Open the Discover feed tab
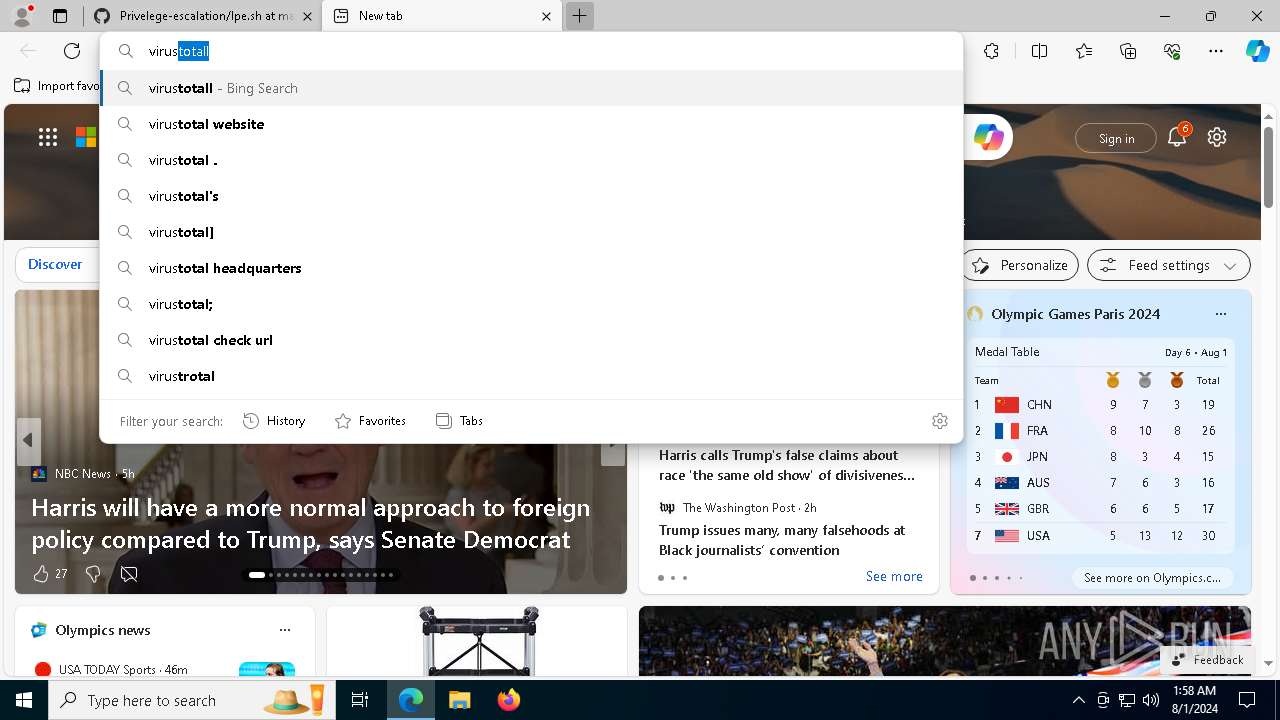The image size is (1280, 720). pos(55,265)
